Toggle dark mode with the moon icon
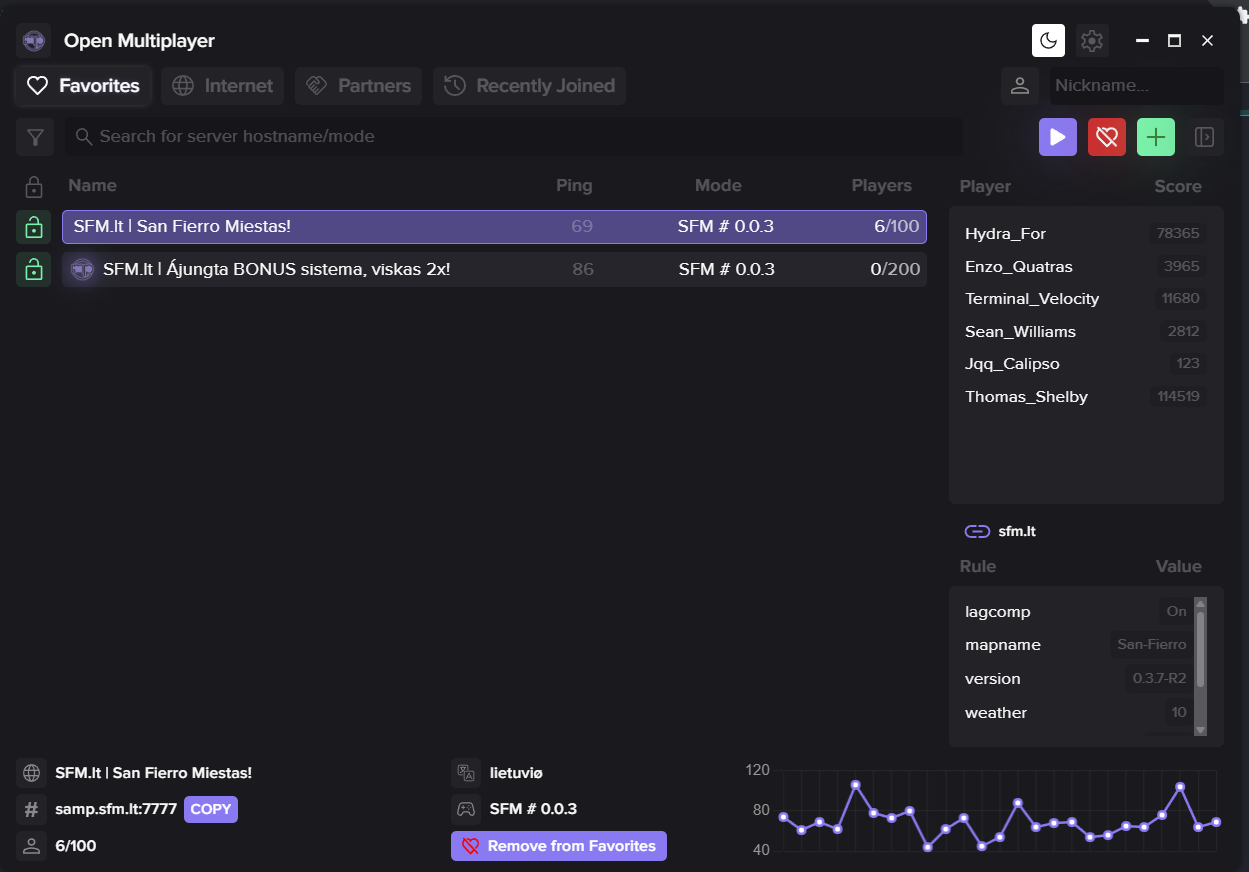Viewport: 1249px width, 872px height. pyautogui.click(x=1048, y=41)
